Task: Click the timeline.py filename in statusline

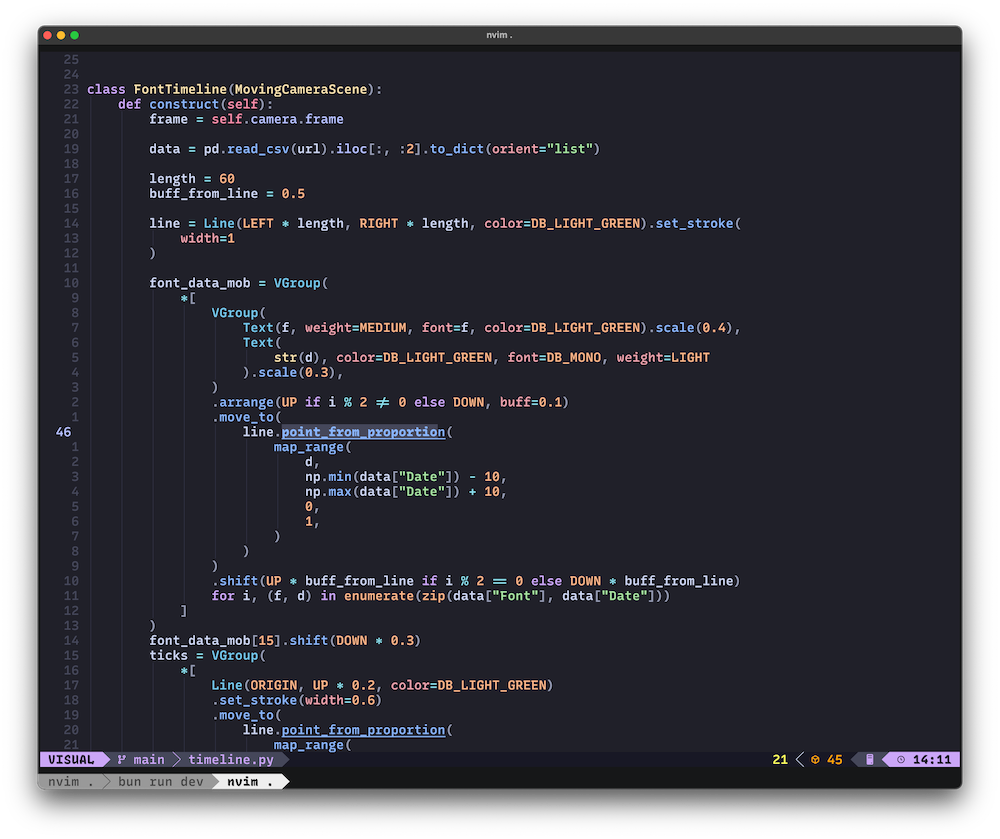Action: tap(231, 759)
